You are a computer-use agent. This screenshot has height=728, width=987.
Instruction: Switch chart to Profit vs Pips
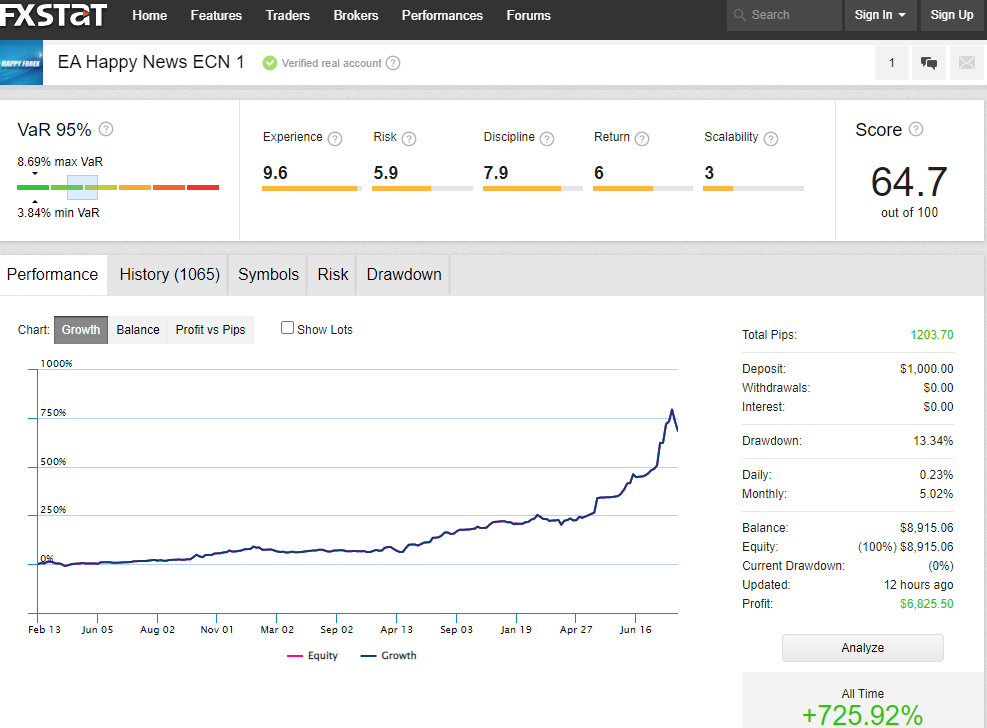[210, 330]
